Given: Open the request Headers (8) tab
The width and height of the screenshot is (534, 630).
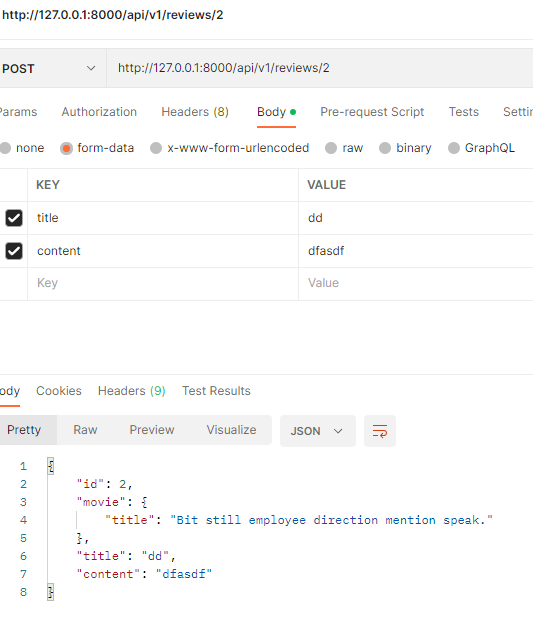Looking at the screenshot, I should tap(195, 112).
